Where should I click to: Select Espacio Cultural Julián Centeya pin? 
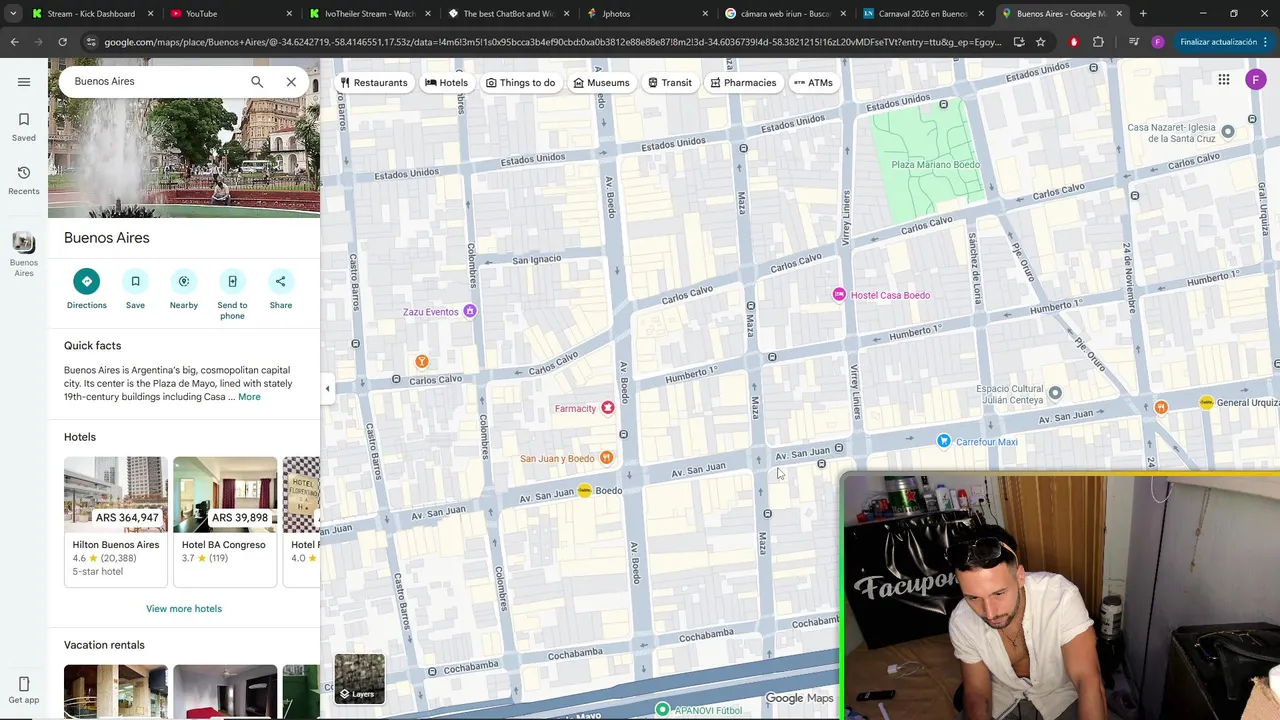pos(1054,393)
